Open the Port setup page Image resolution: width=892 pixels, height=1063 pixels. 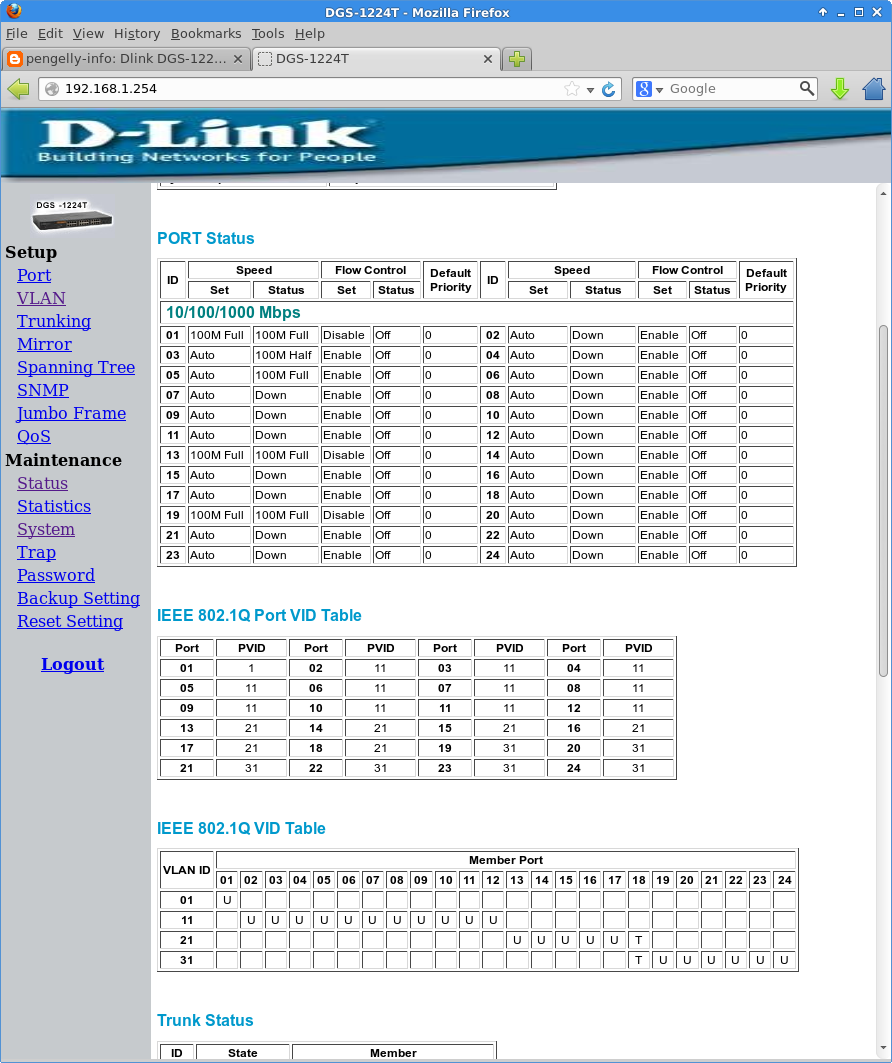pos(34,275)
